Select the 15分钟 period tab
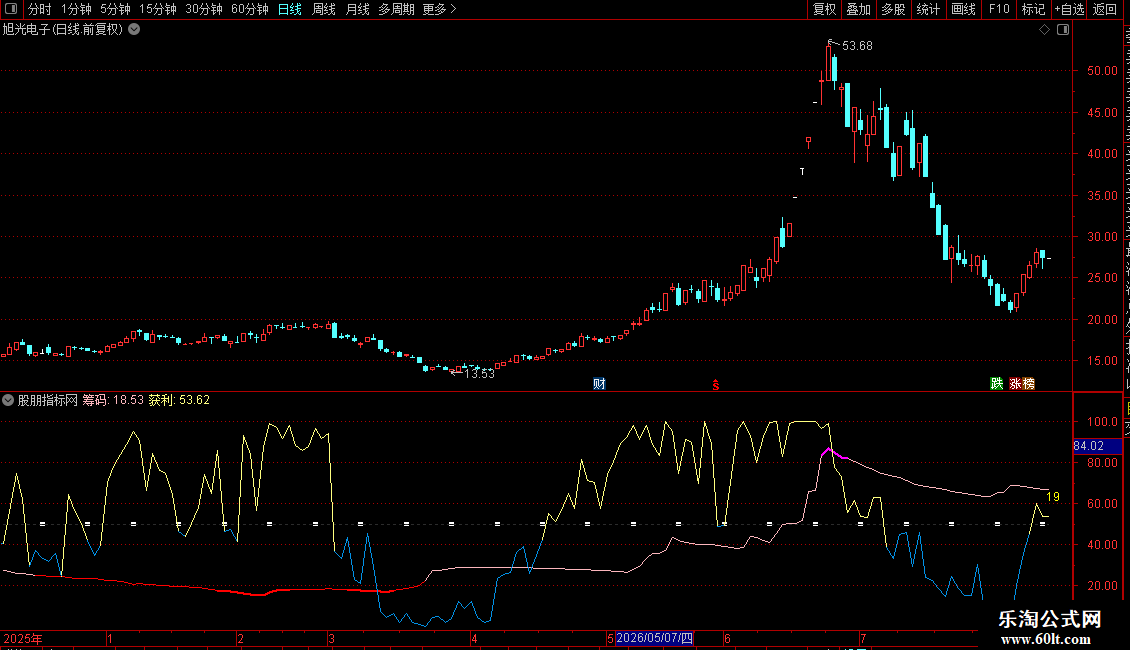Image resolution: width=1130 pixels, height=650 pixels. point(157,9)
